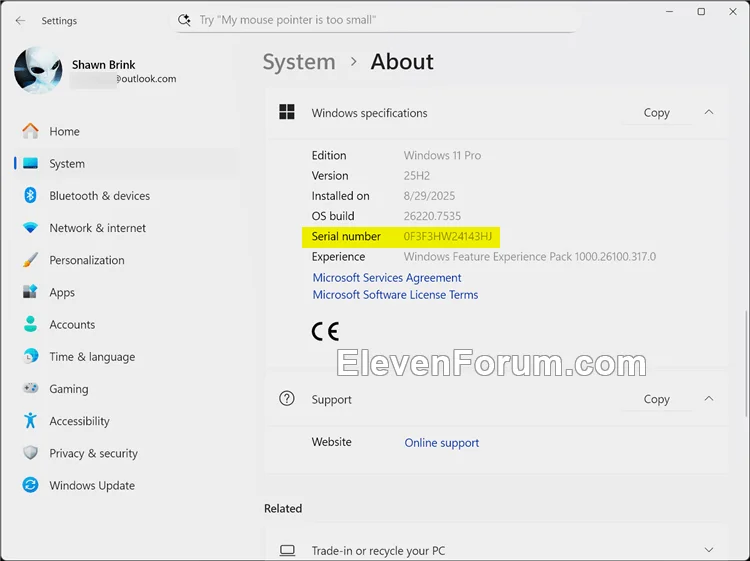Image resolution: width=750 pixels, height=561 pixels.
Task: Click the Support question mark icon
Action: point(287,398)
